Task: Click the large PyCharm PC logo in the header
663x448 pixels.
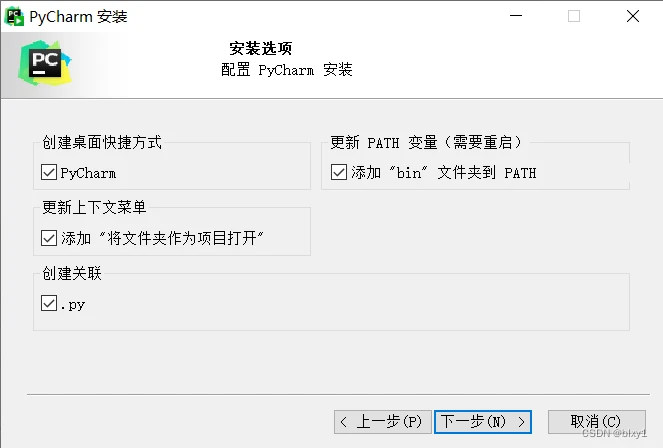Action: 45,63
